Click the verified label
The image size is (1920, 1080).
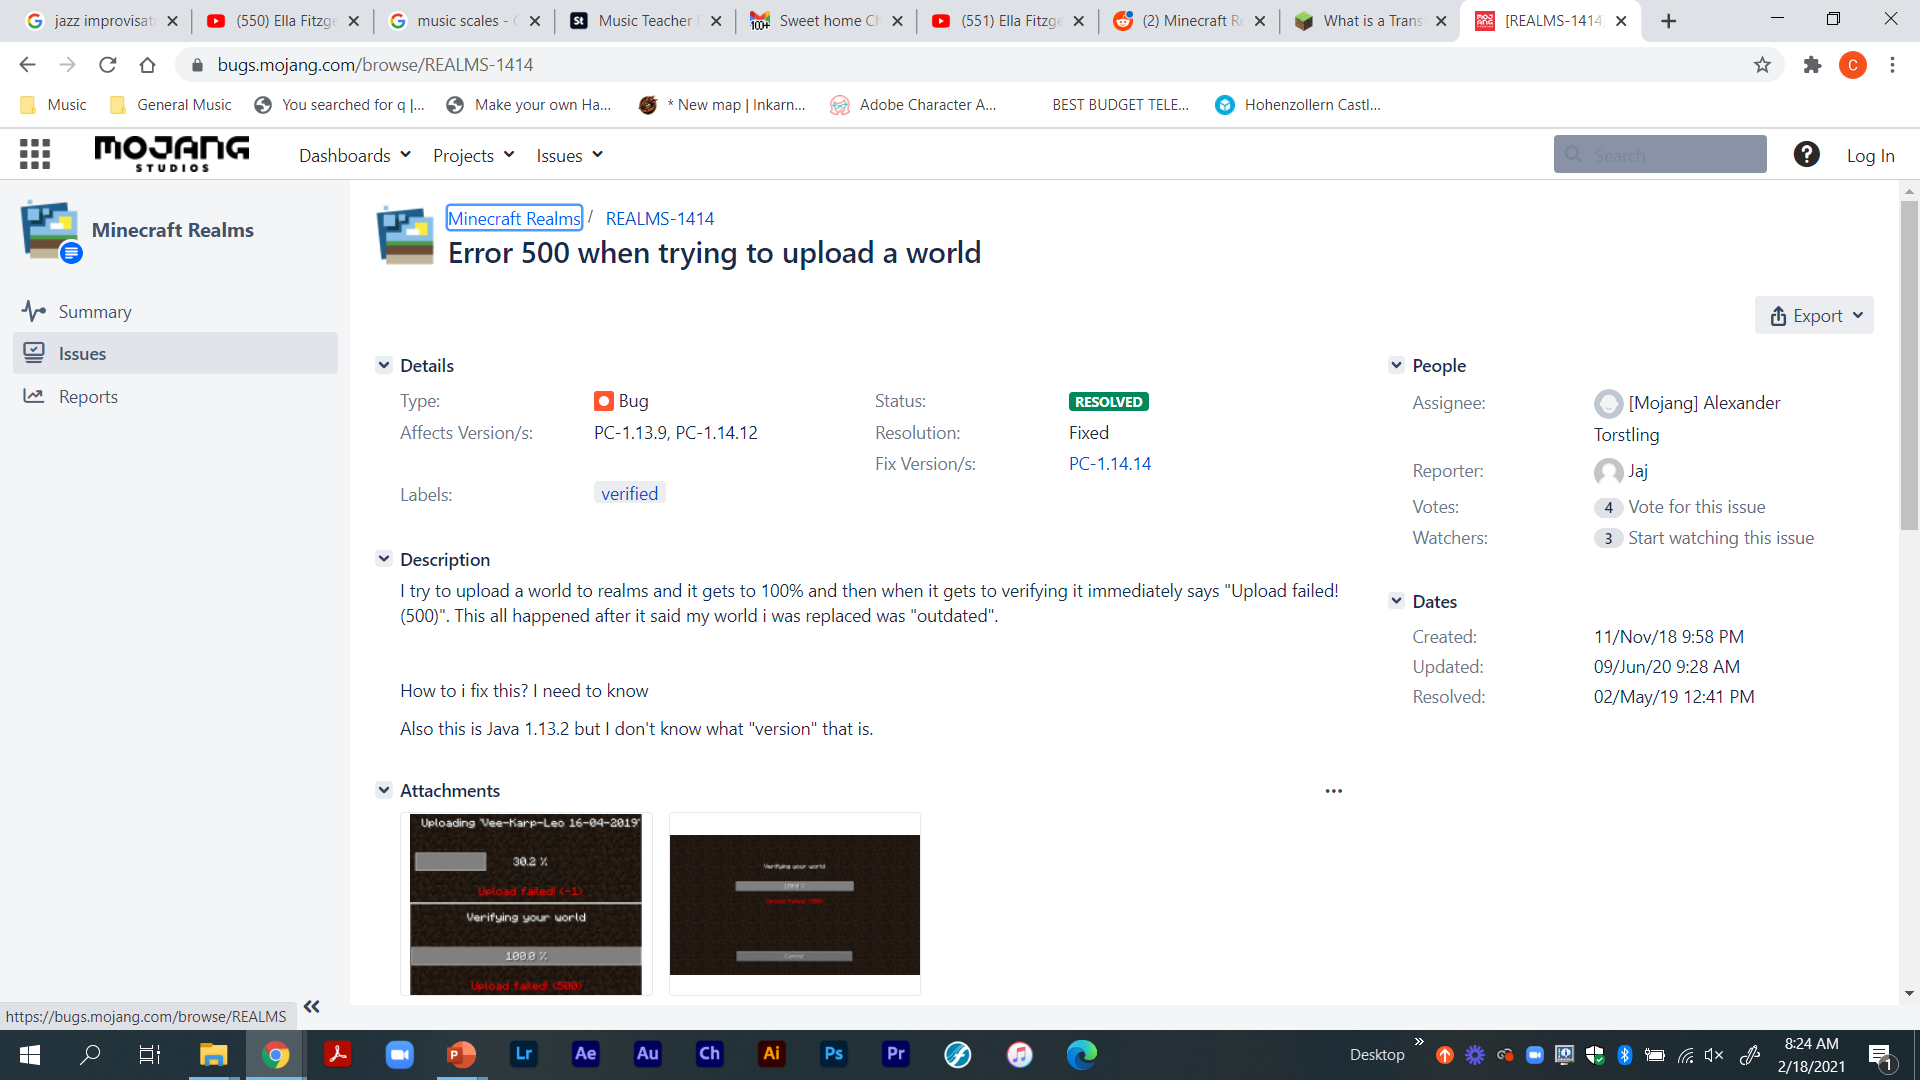[x=629, y=494]
